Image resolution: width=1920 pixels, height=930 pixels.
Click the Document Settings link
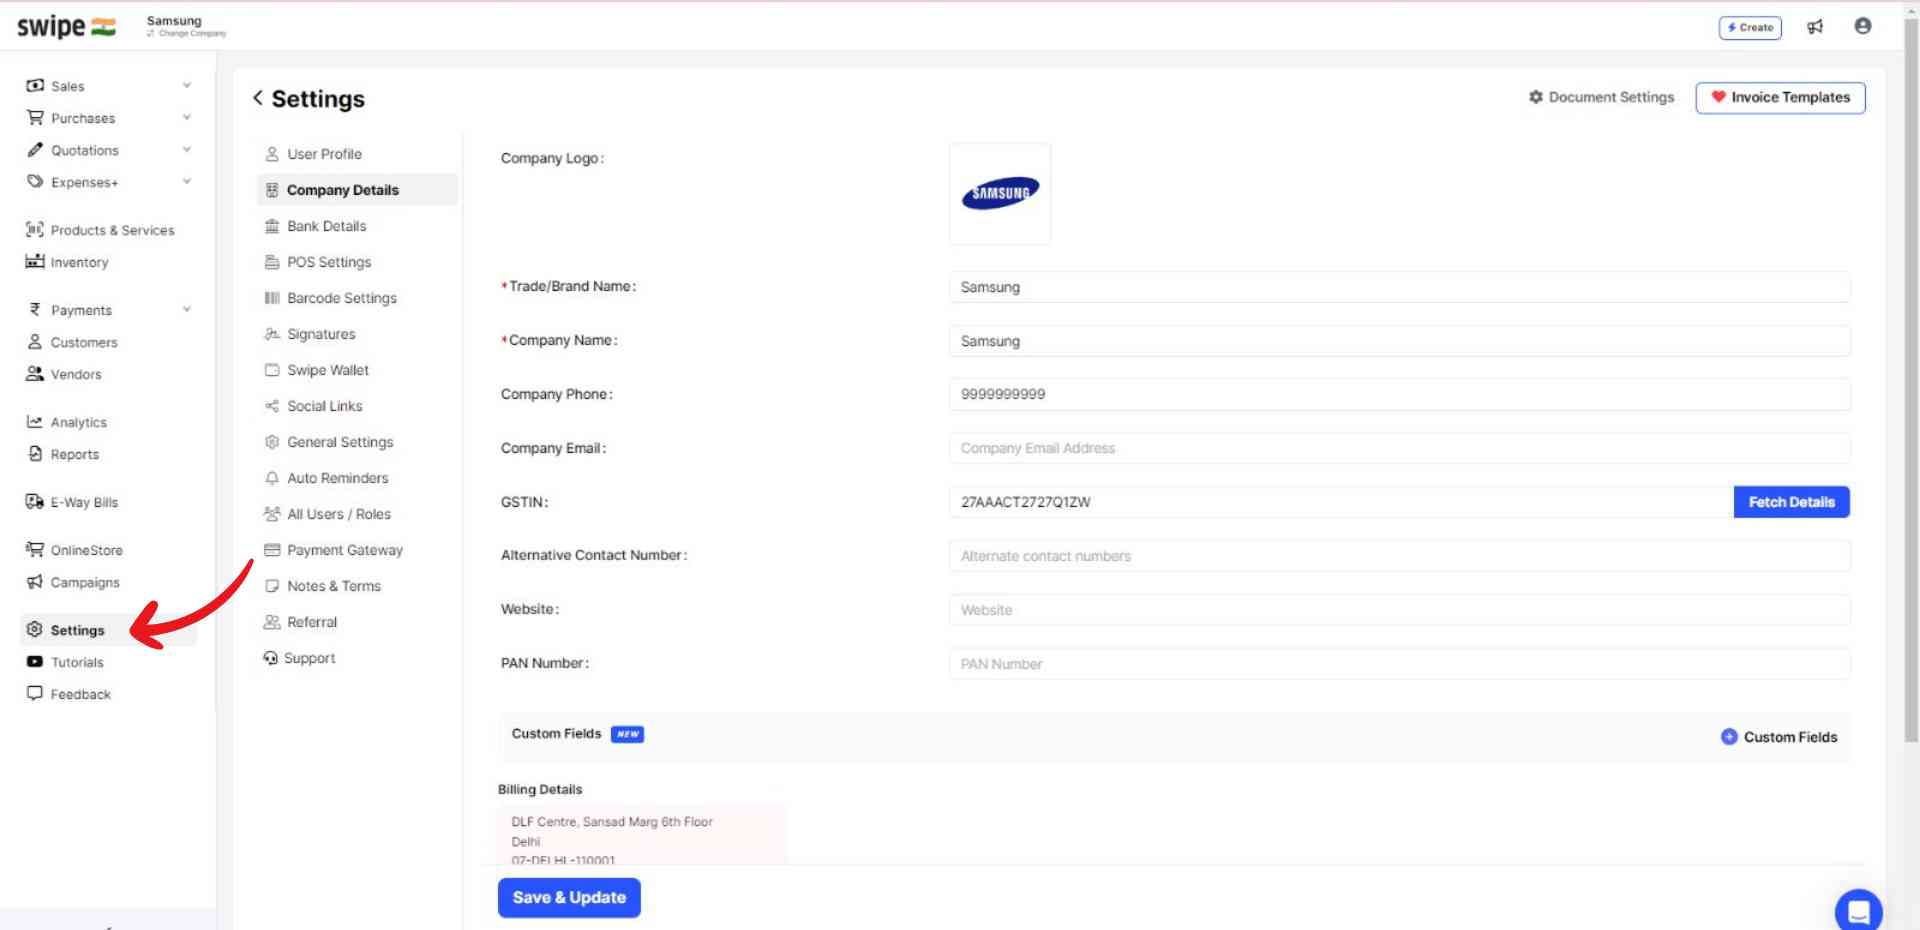(1601, 97)
